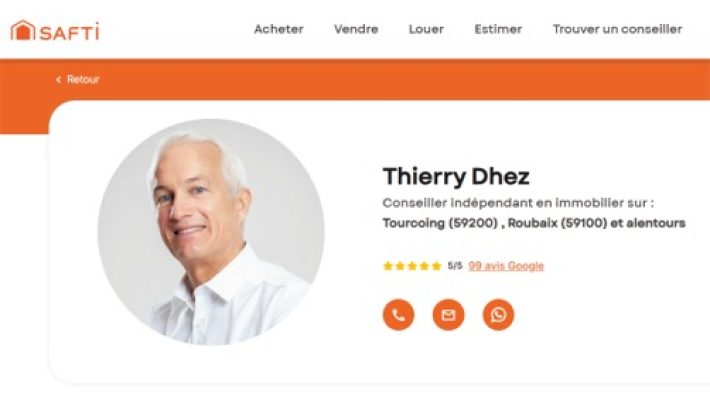Viewport: 710px width, 400px height.
Task: Click the back chevron beside Retour
Action: point(58,80)
